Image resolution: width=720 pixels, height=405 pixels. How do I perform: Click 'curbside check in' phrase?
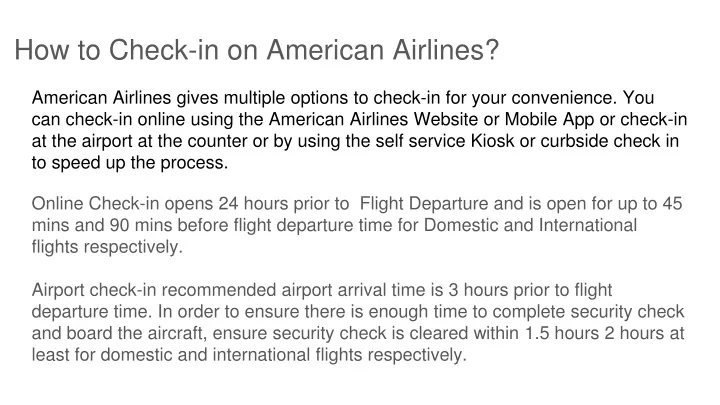(x=610, y=141)
